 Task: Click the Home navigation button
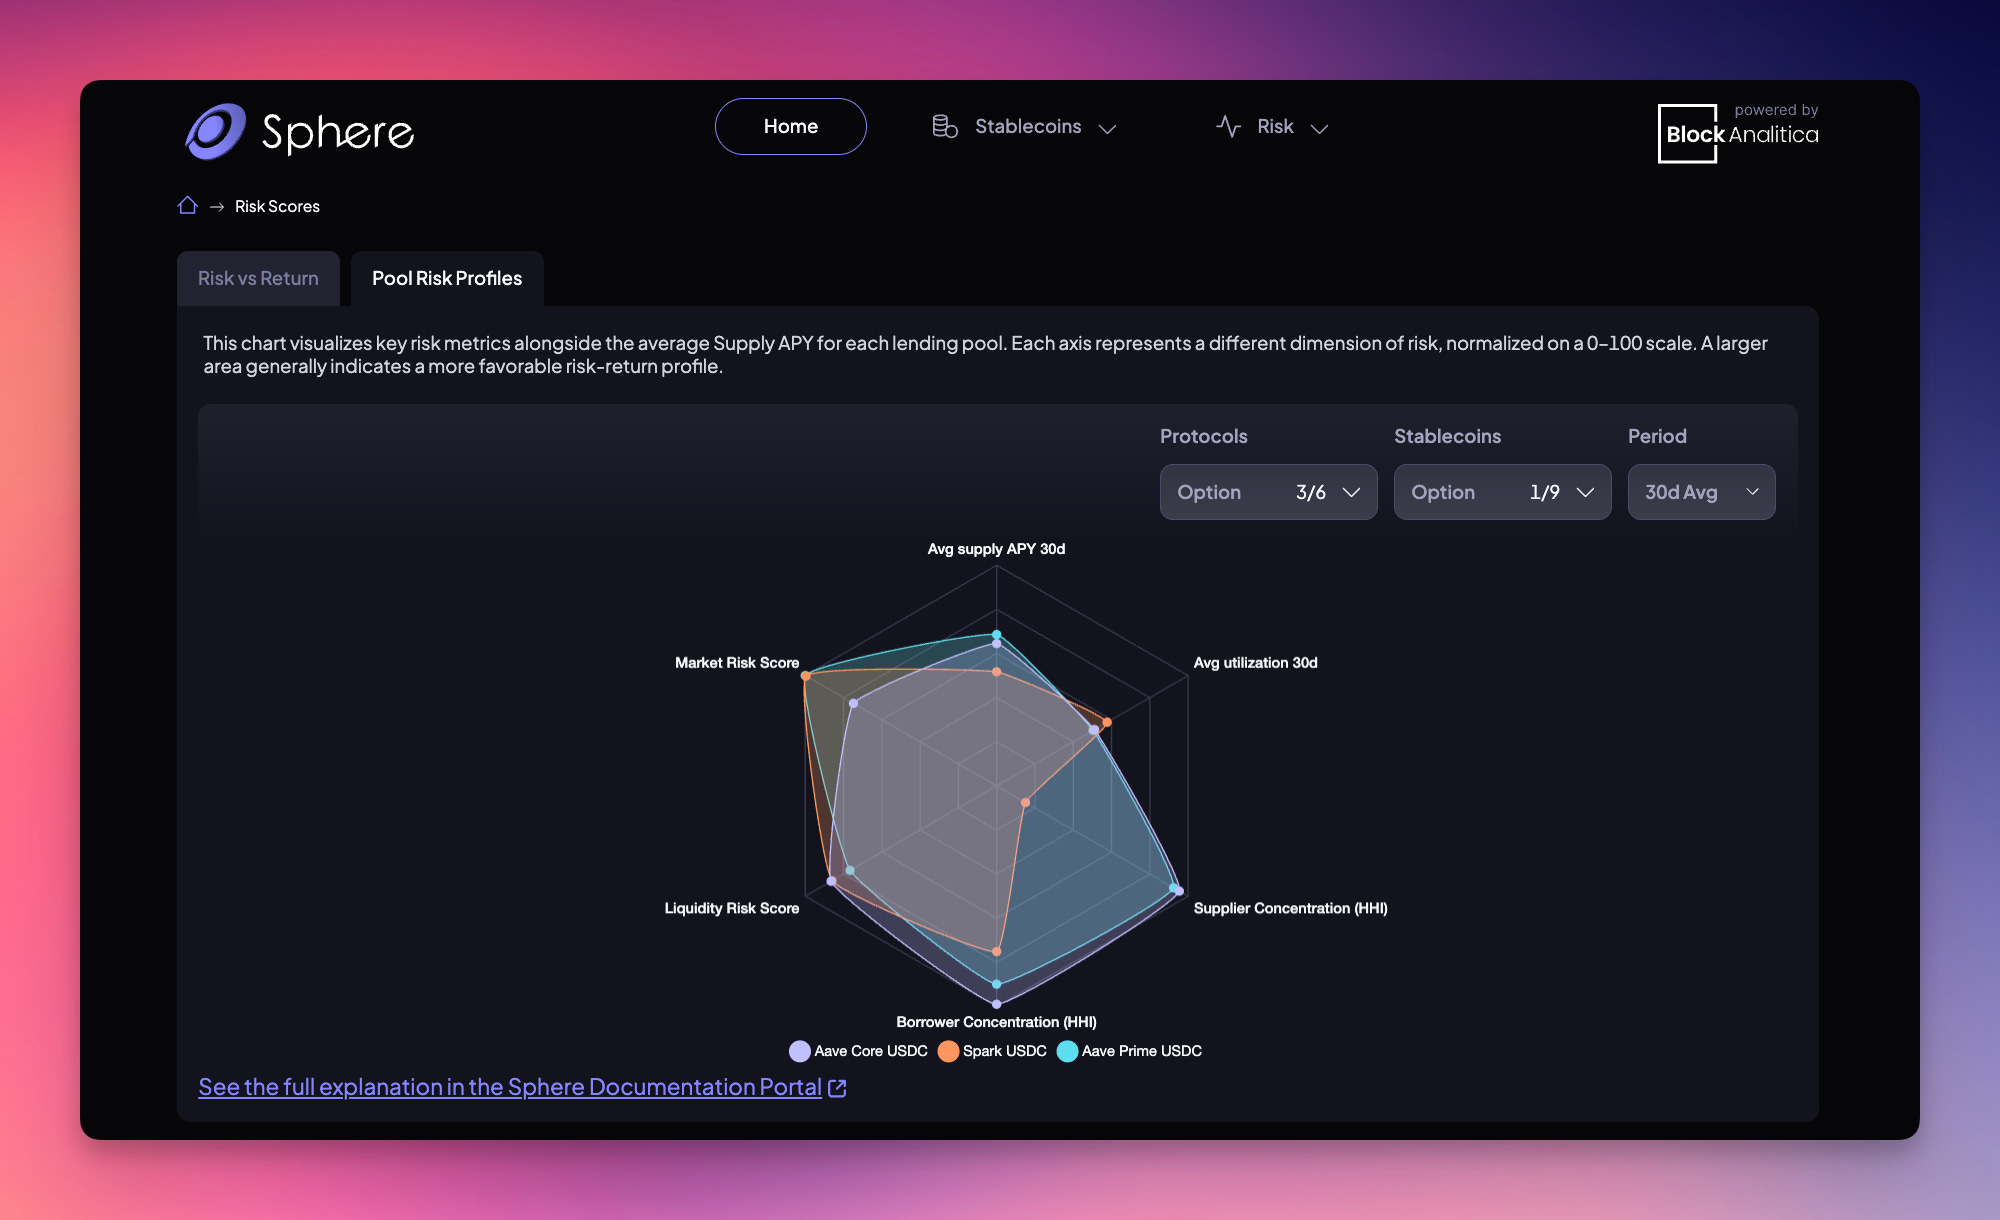(x=791, y=126)
